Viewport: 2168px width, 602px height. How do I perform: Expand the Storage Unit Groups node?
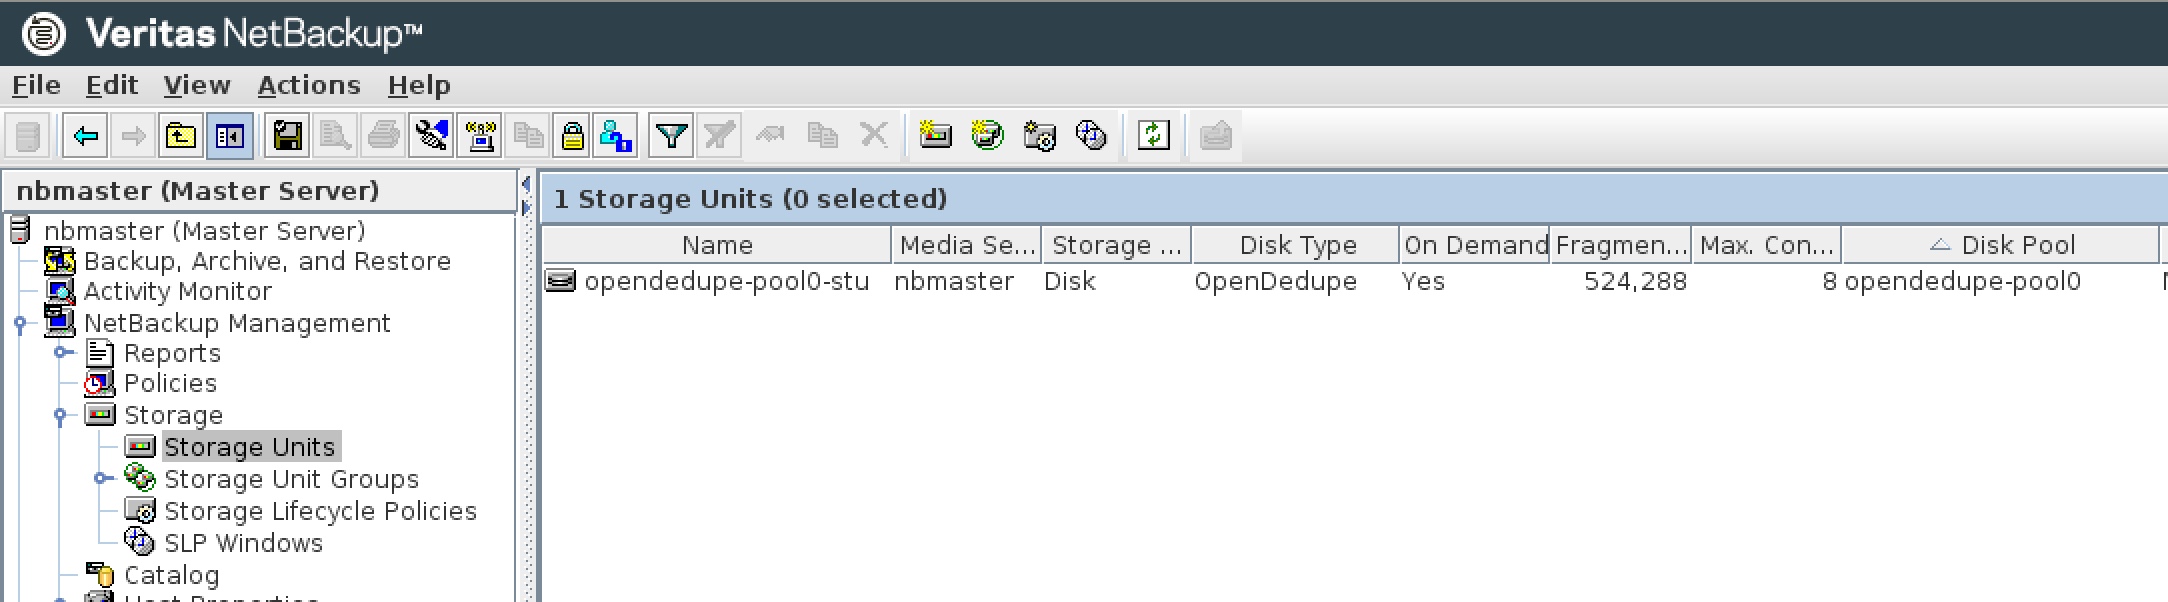101,478
